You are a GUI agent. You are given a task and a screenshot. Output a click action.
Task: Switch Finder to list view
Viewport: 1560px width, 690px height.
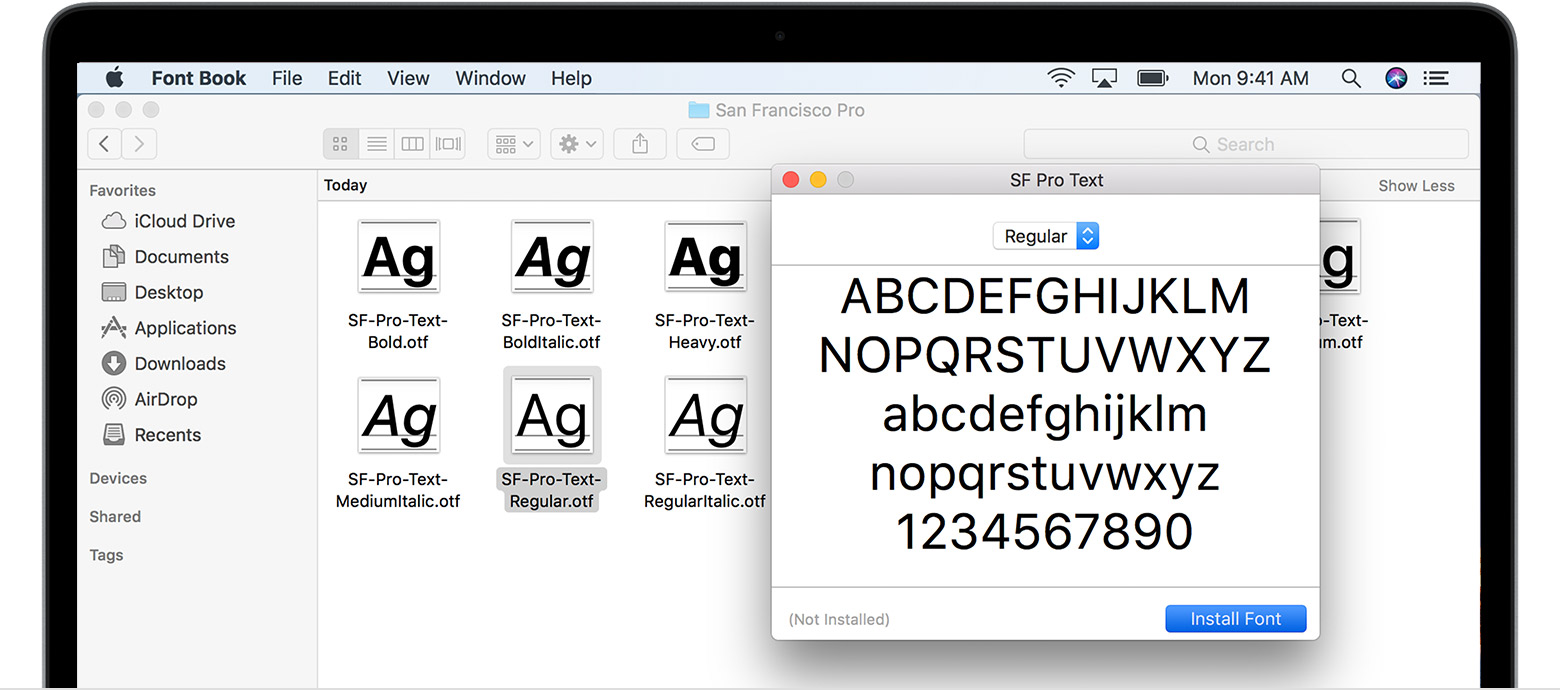(x=376, y=143)
